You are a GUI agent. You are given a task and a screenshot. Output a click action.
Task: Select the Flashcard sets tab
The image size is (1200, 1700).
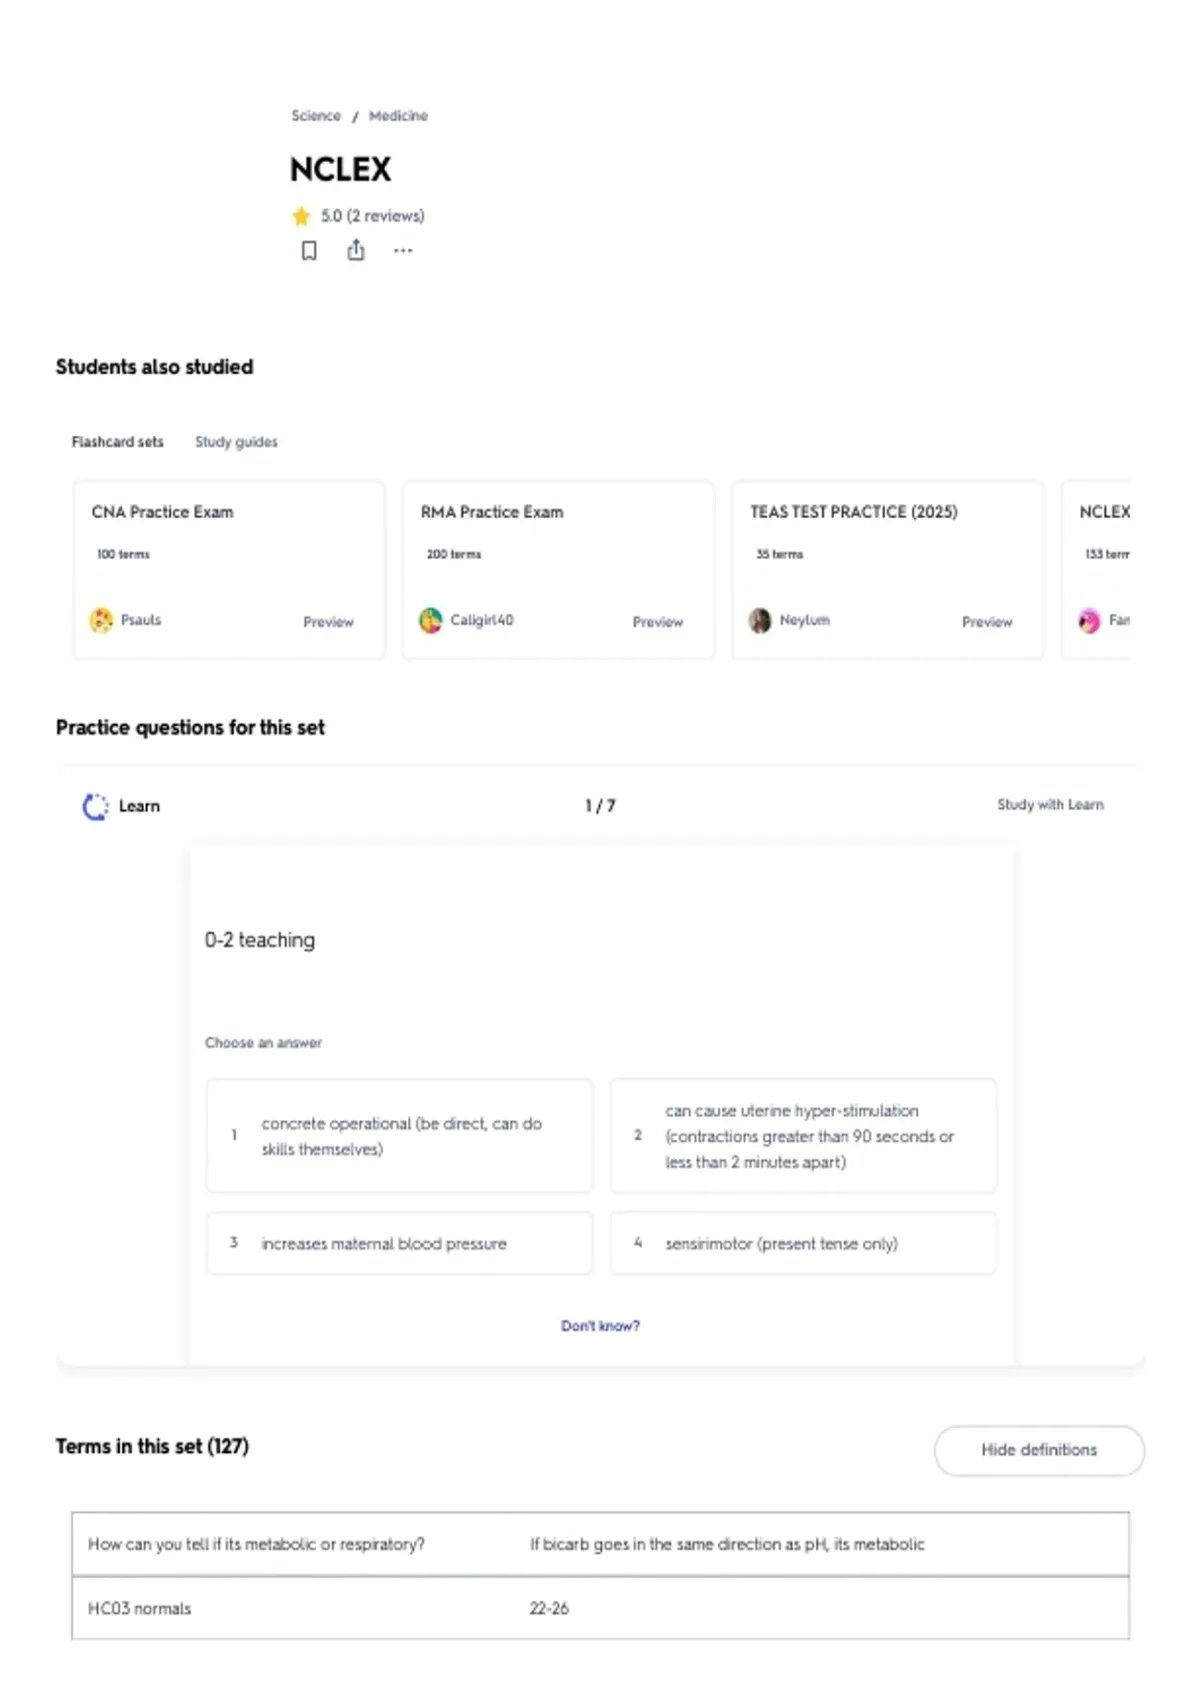(117, 441)
